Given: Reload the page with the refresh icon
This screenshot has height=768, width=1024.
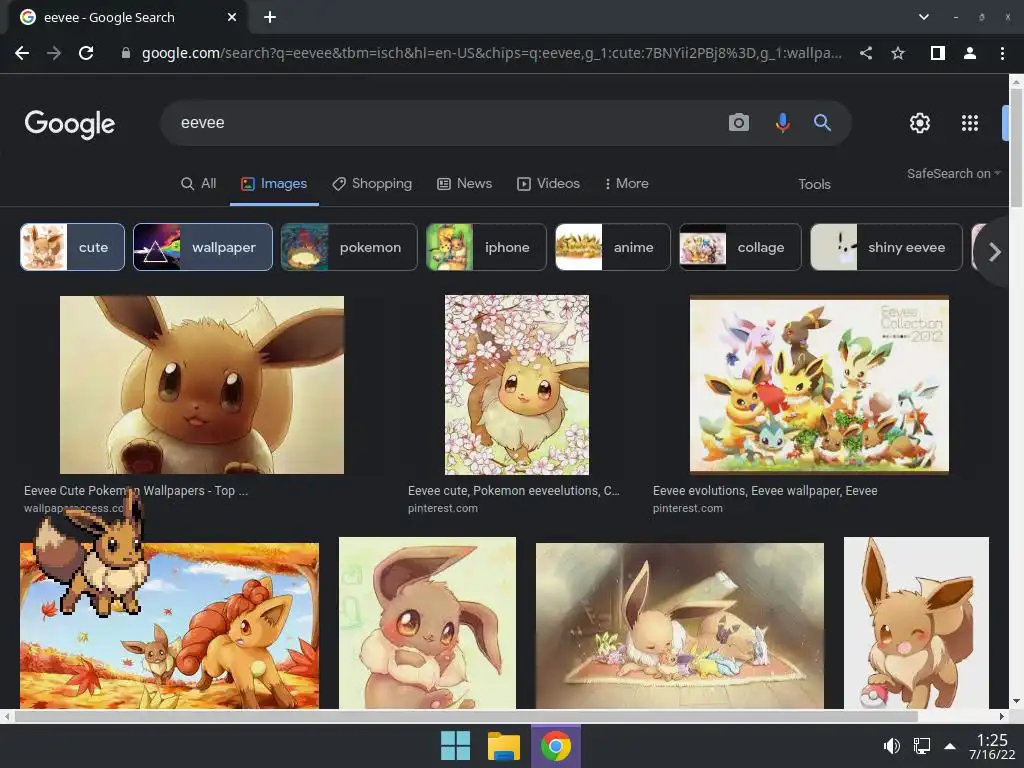Looking at the screenshot, I should [86, 53].
